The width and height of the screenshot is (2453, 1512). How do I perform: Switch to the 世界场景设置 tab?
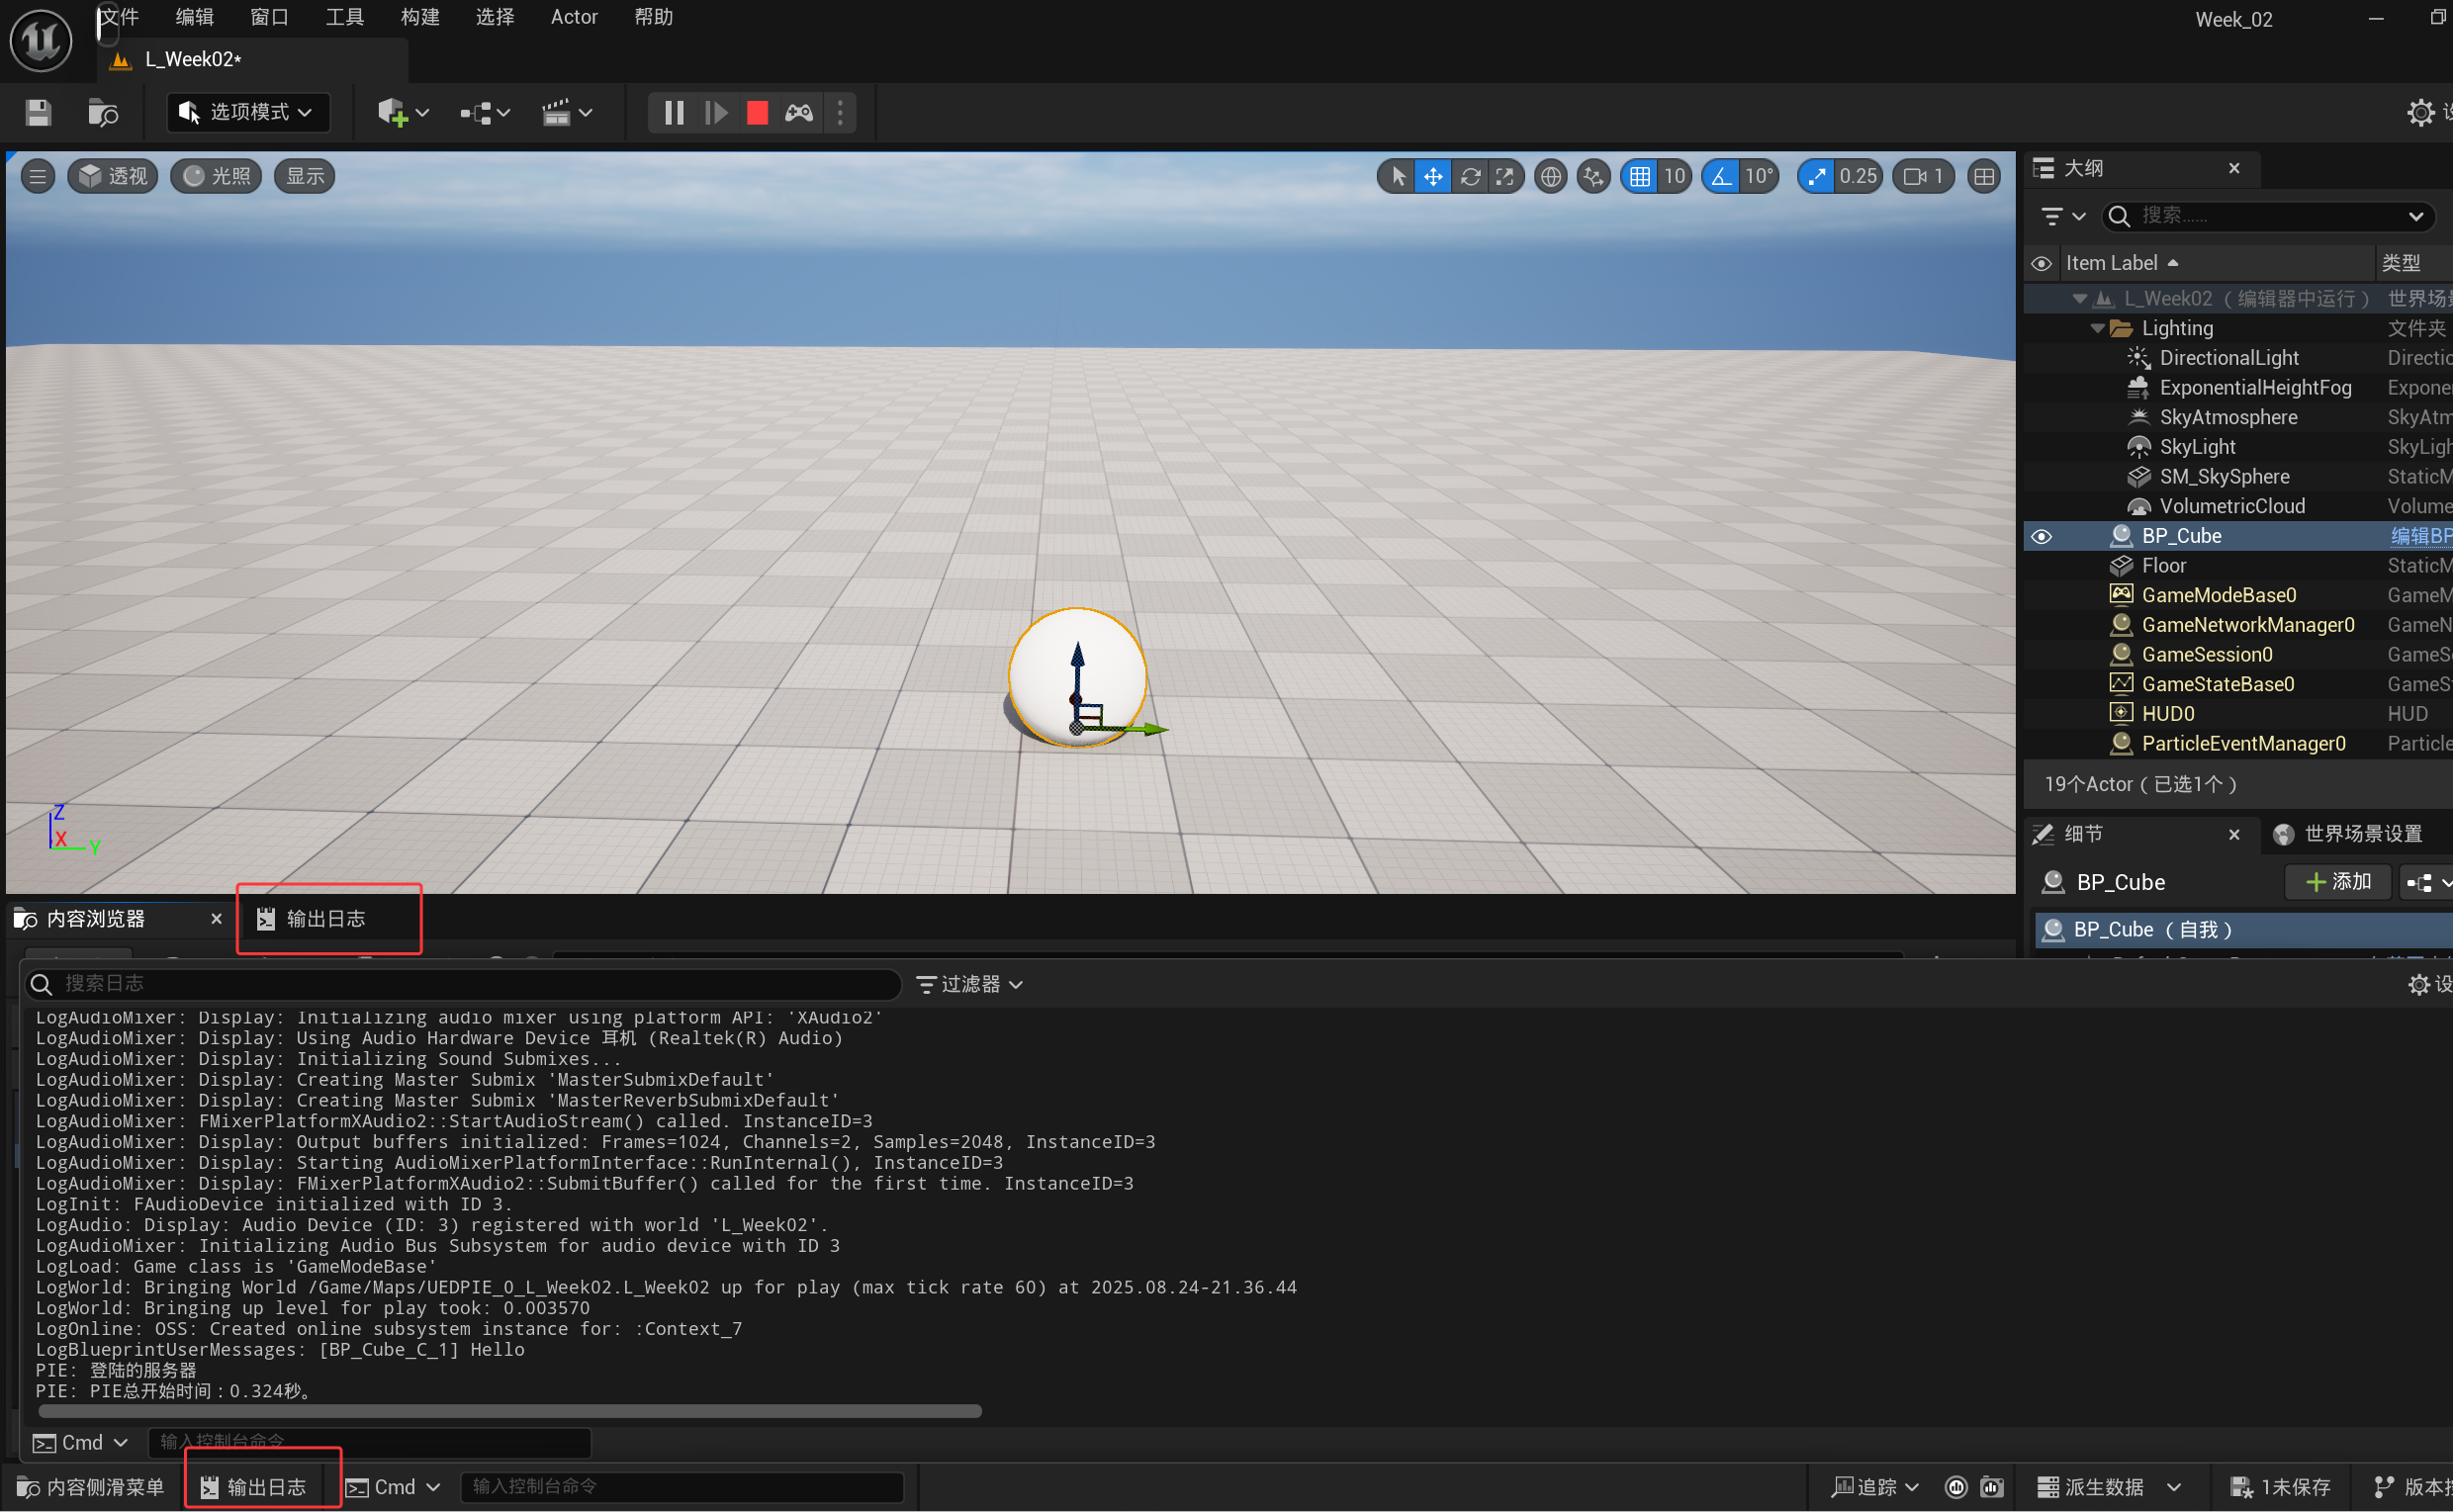click(x=2349, y=834)
